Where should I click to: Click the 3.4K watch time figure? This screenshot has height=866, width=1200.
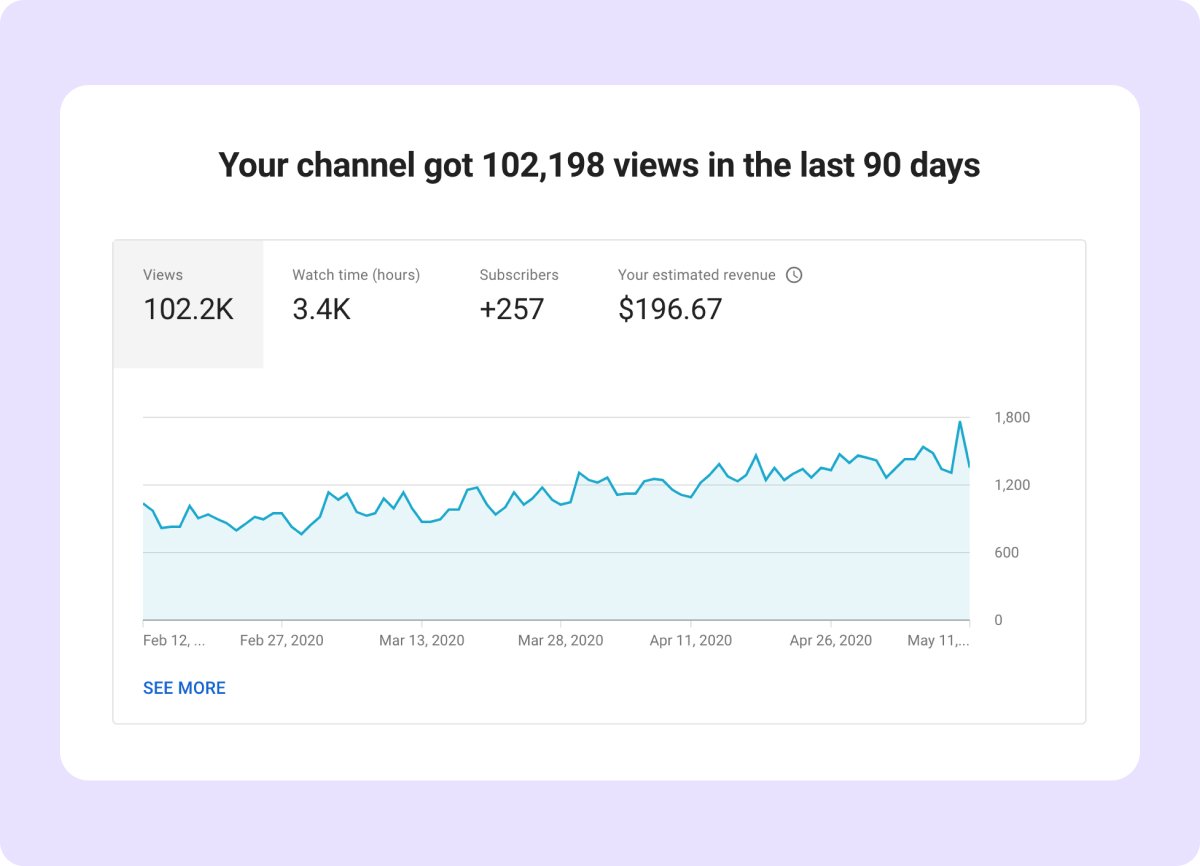click(321, 310)
